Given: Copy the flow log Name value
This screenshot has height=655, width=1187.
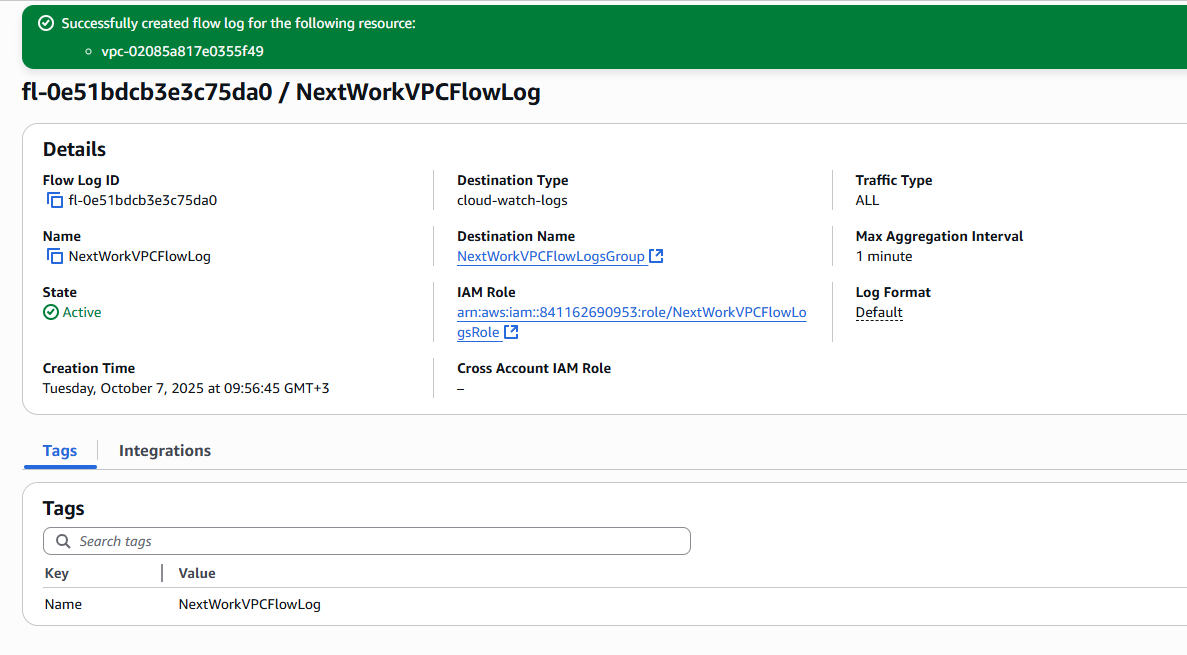Looking at the screenshot, I should point(55,256).
